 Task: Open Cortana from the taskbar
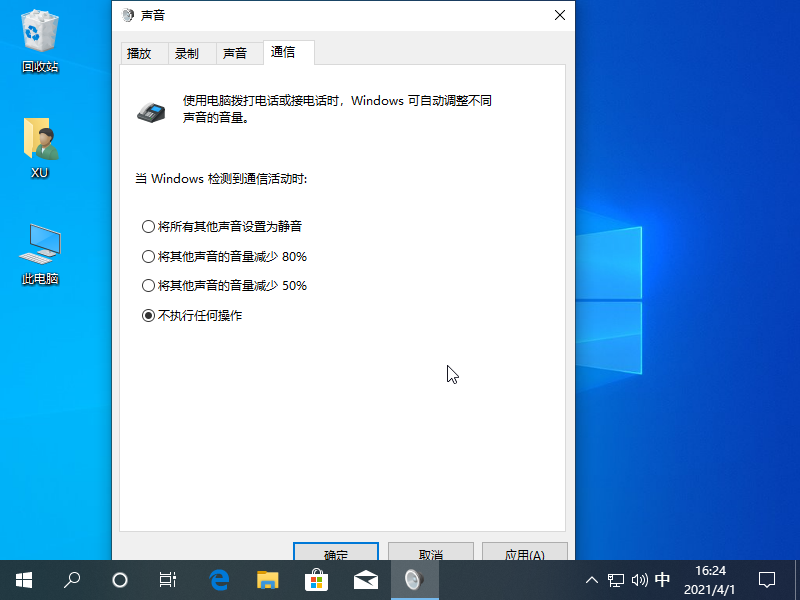tap(120, 579)
